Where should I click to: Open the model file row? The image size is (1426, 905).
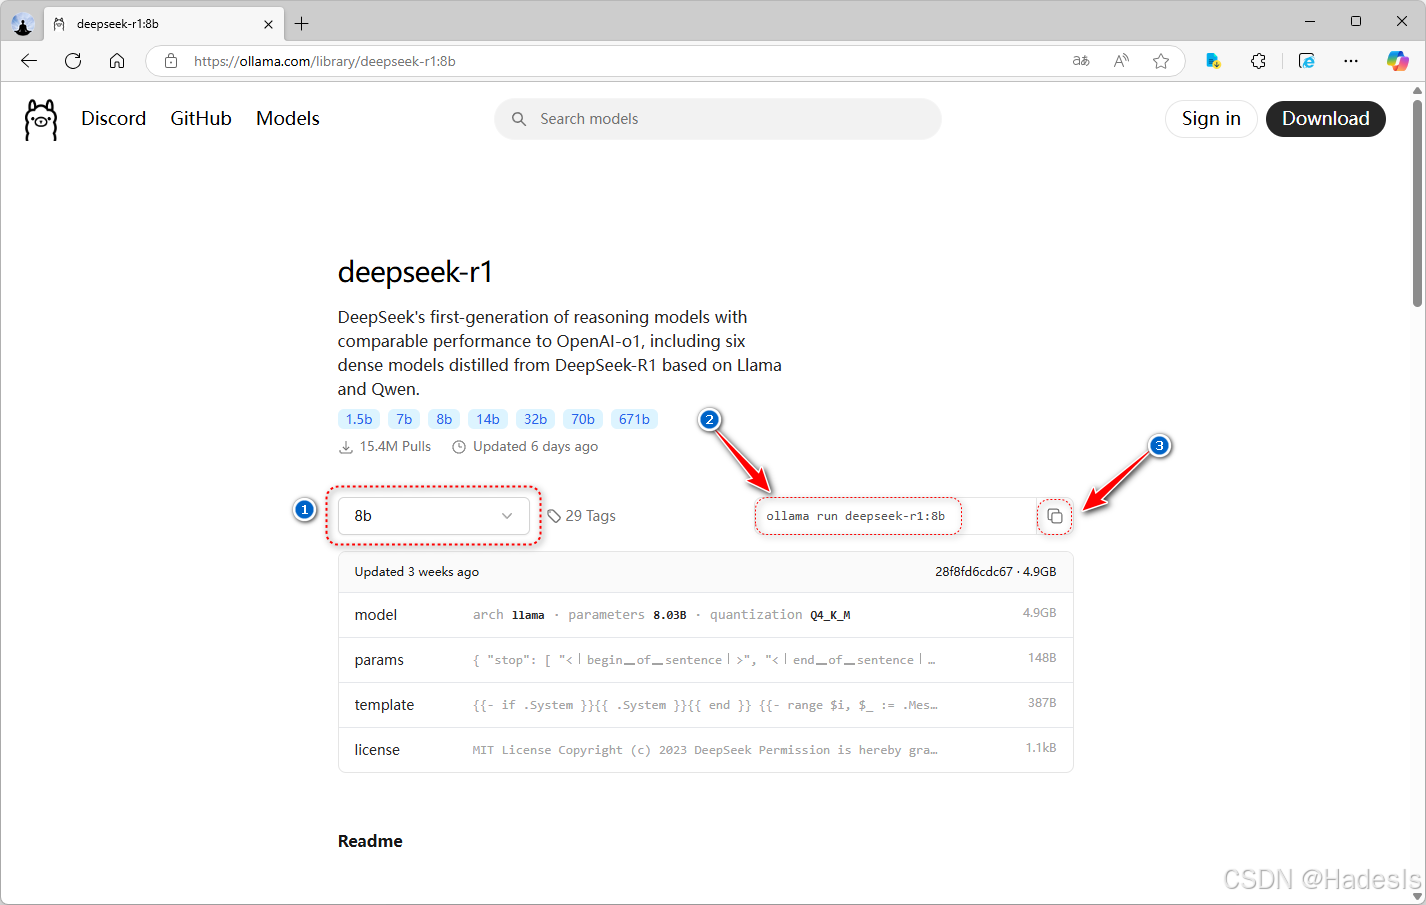coord(706,615)
